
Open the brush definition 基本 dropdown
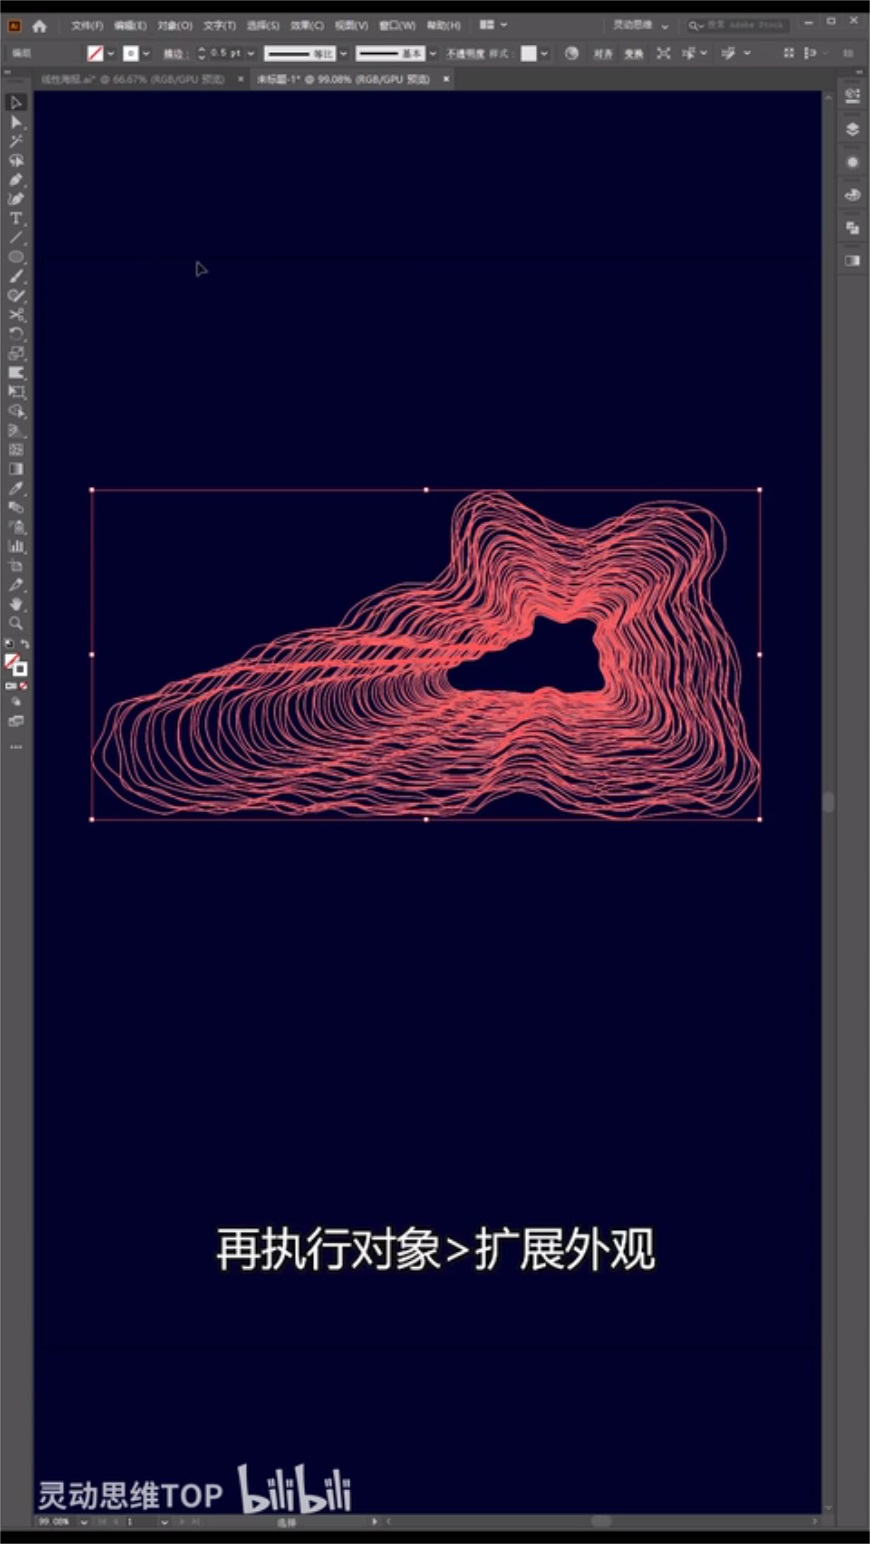pos(433,54)
